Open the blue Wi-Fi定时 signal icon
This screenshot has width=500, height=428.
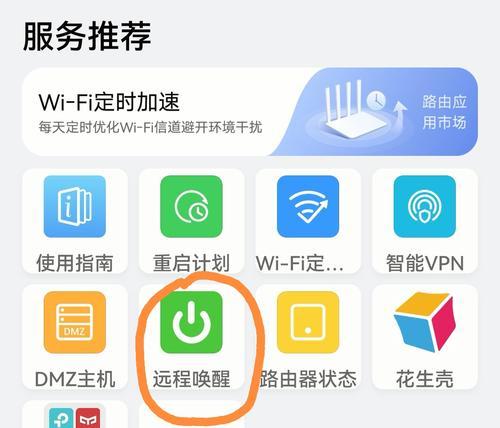308,206
